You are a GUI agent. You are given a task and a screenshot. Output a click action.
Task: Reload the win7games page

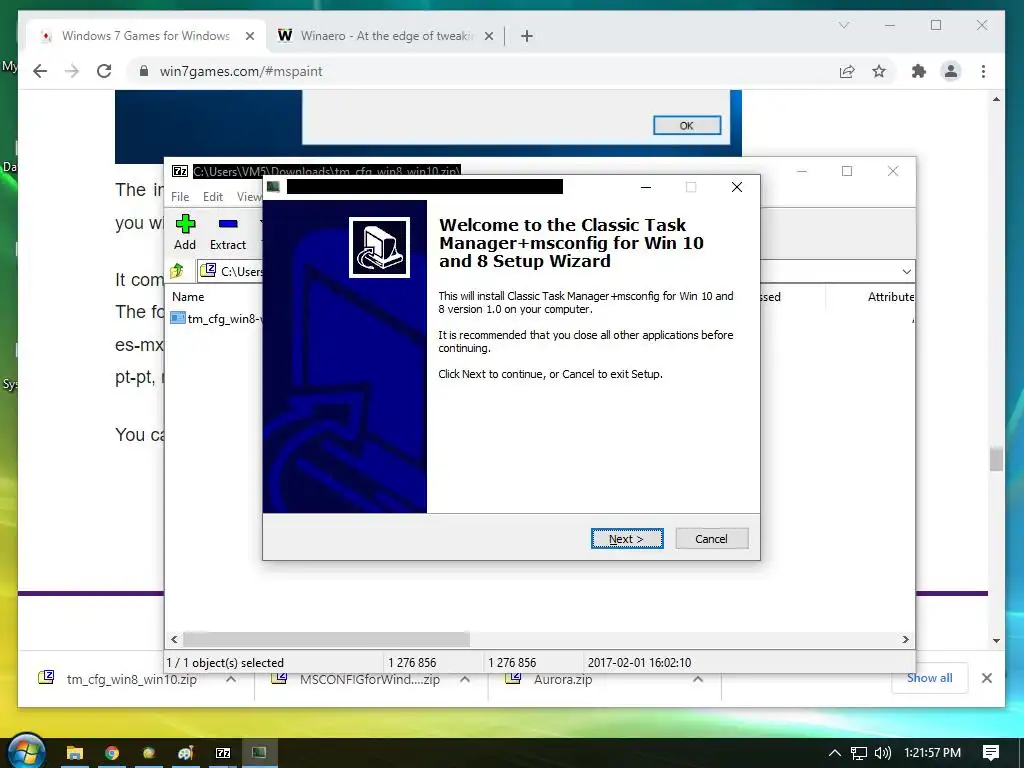(104, 71)
